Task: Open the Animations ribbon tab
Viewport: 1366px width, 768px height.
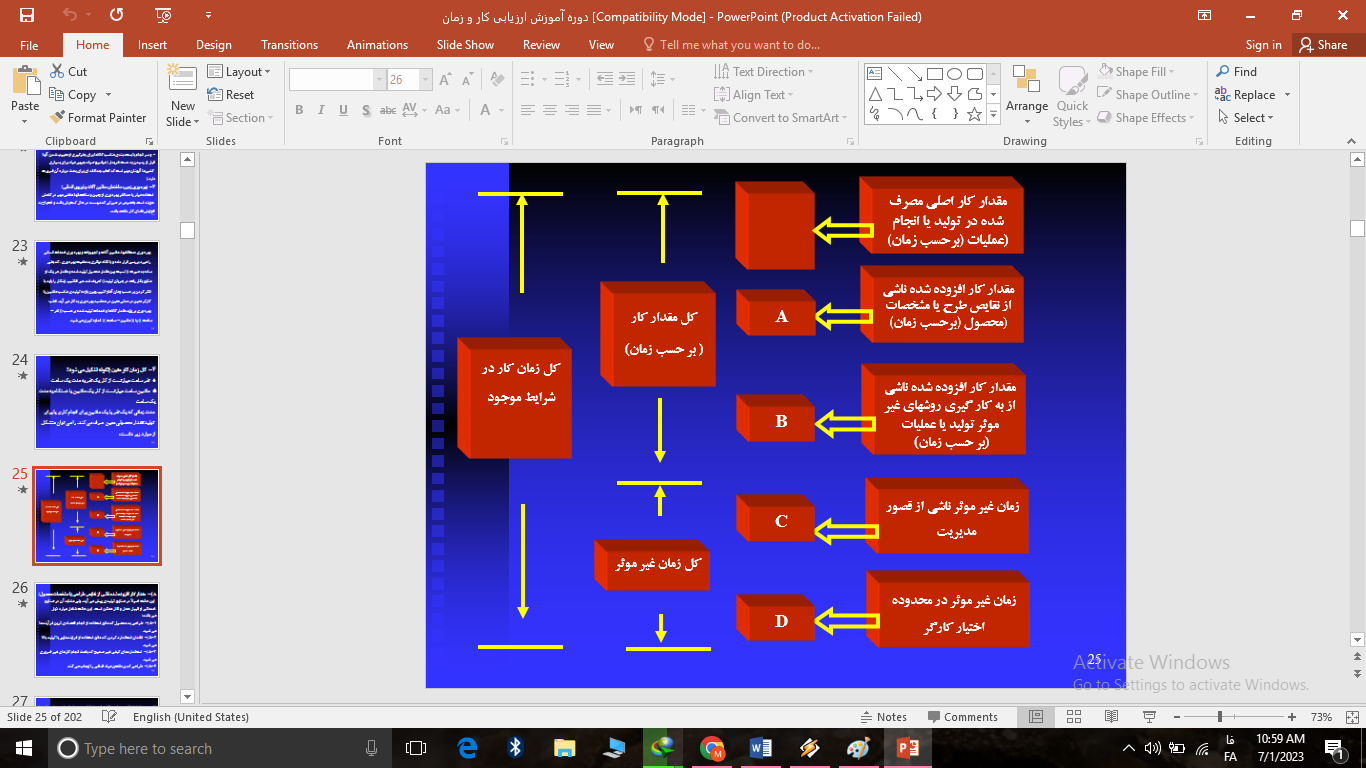Action: point(377,45)
